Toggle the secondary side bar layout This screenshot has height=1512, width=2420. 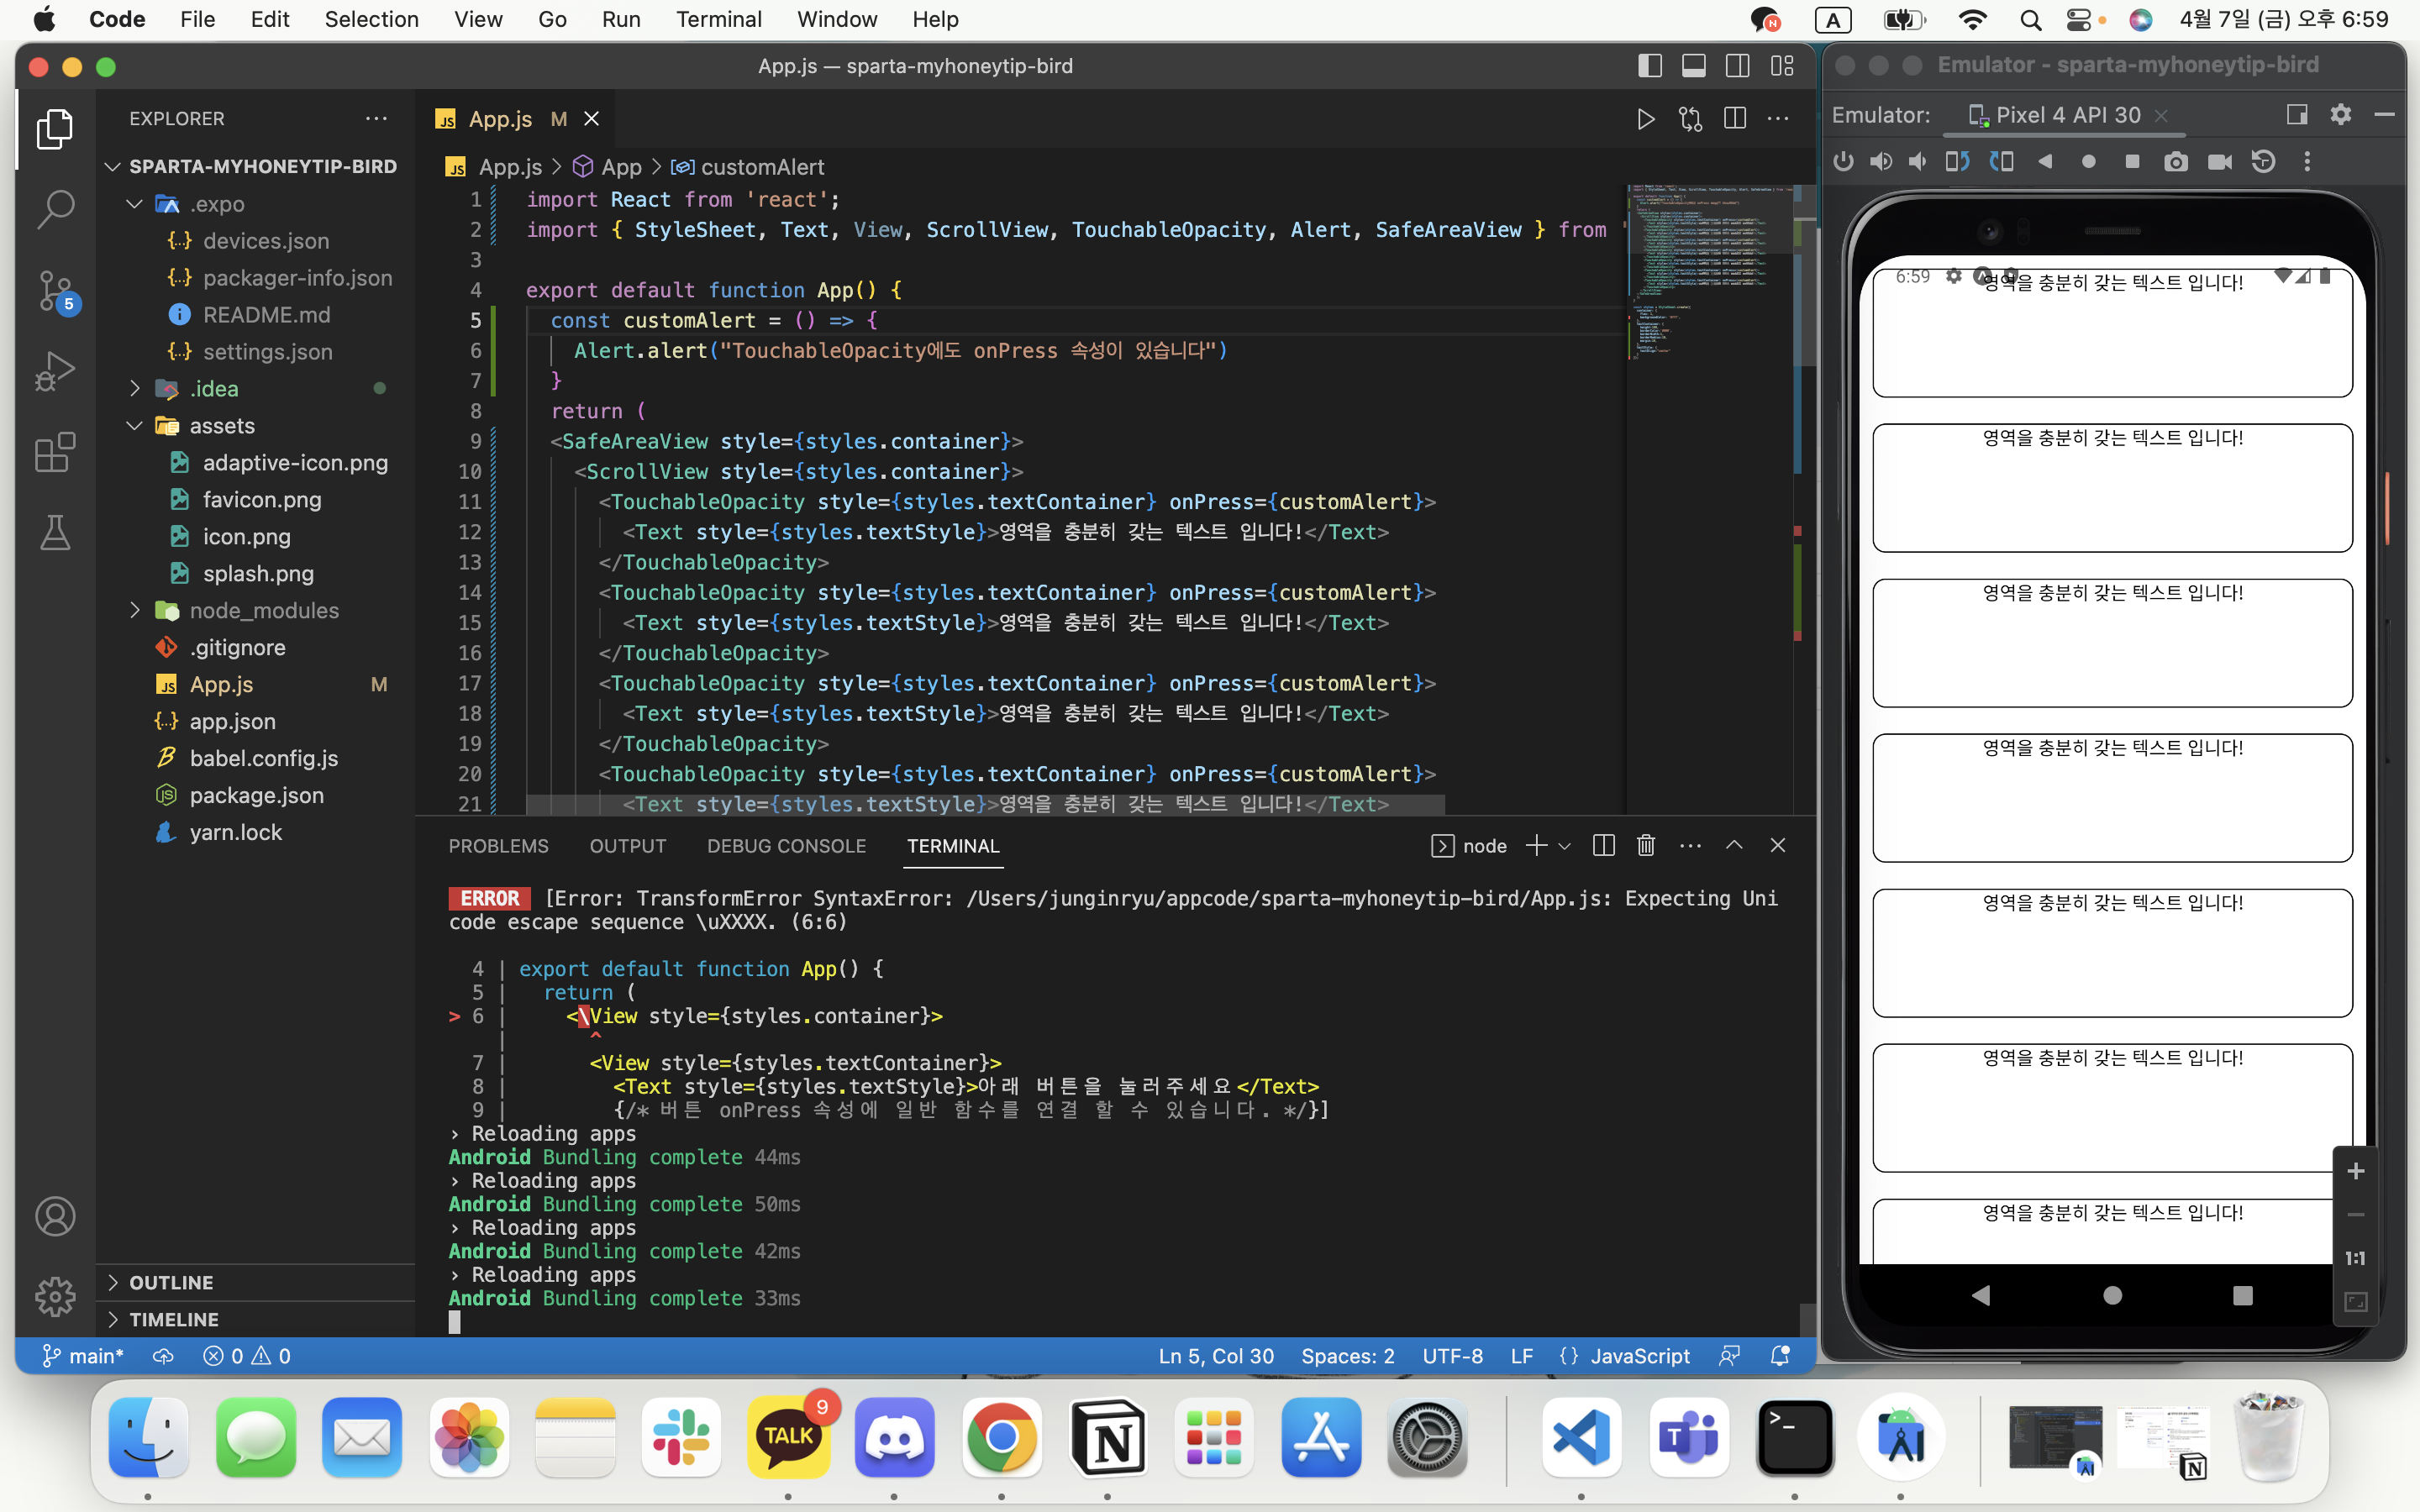(x=1738, y=66)
